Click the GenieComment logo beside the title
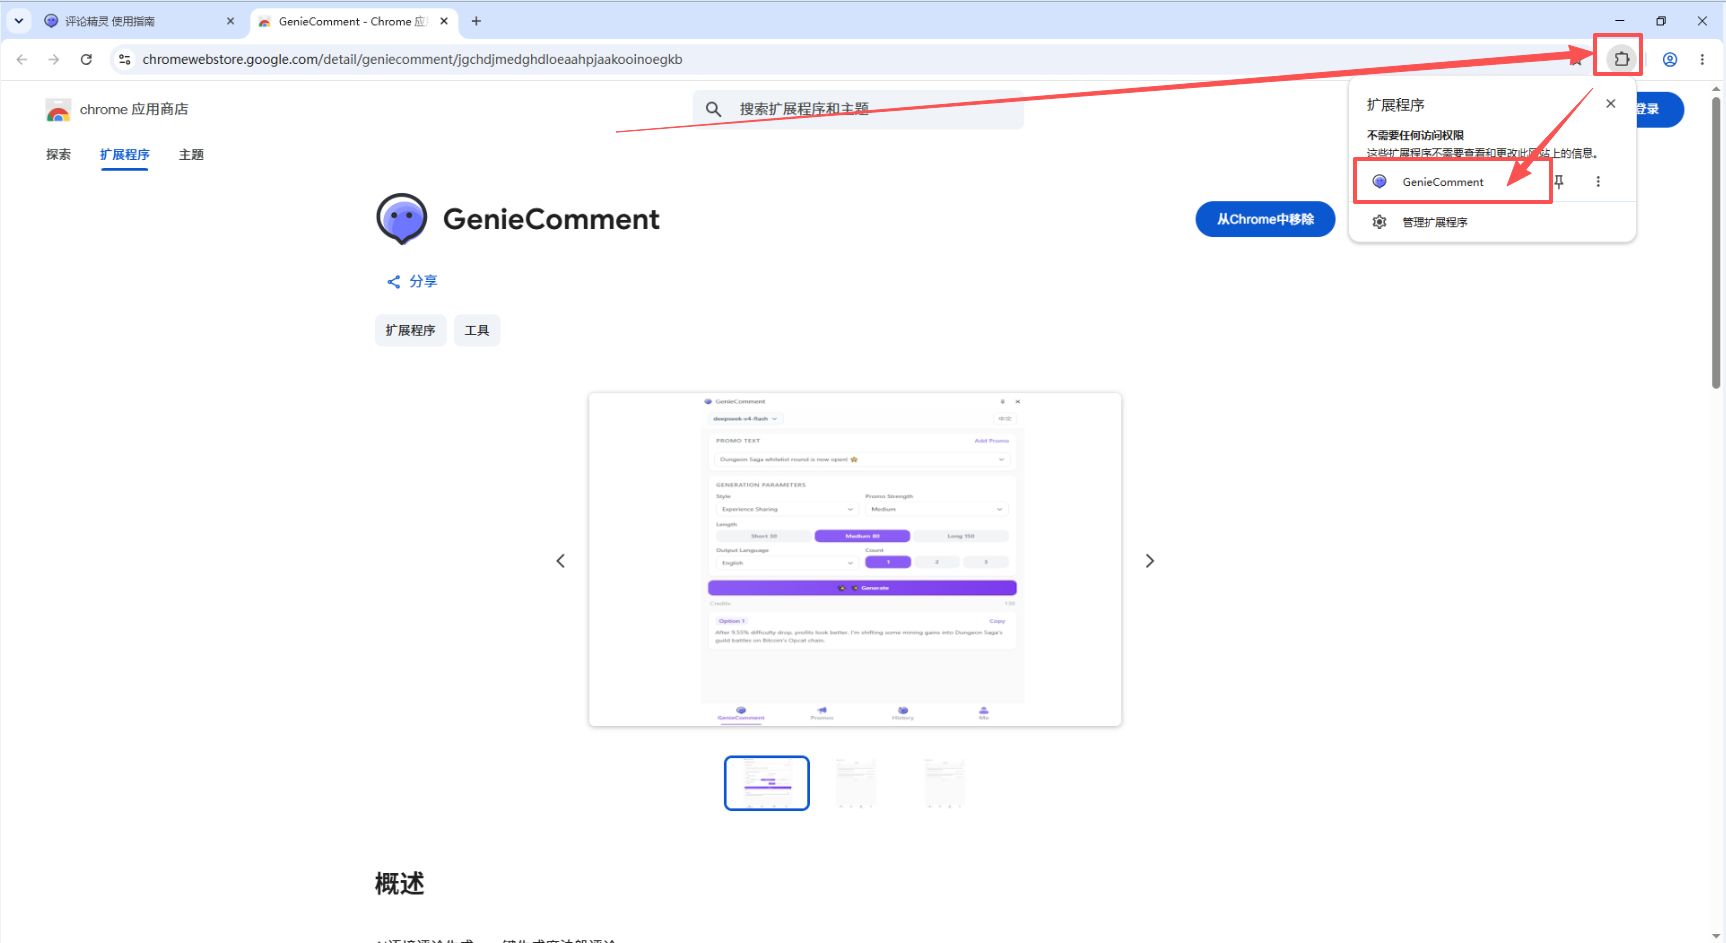Viewport: 1726px width, 943px height. pos(402,219)
